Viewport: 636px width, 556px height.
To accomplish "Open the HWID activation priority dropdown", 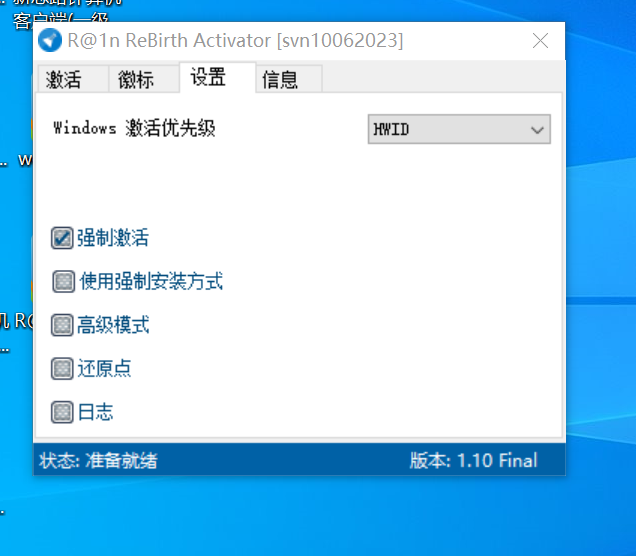I will click(x=459, y=129).
